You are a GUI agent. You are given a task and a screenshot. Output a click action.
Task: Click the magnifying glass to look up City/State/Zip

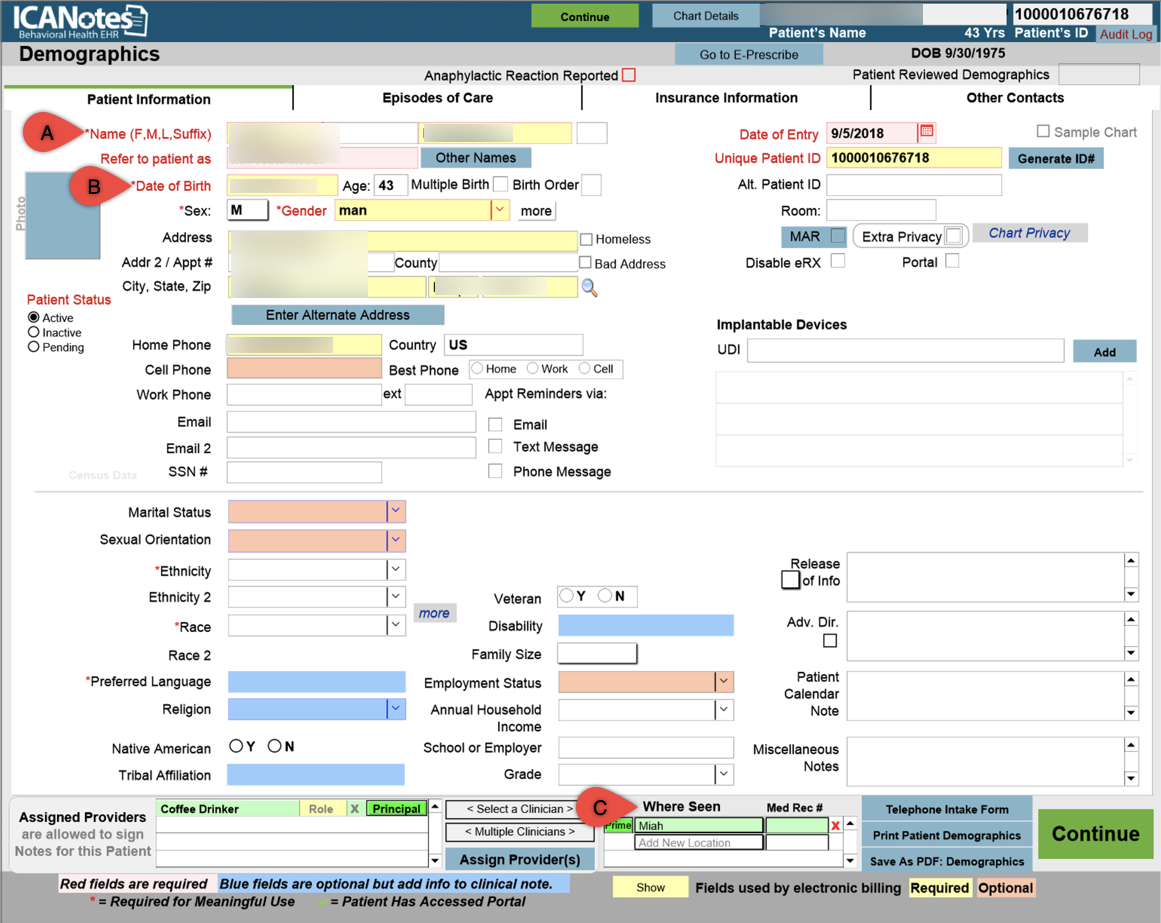click(x=589, y=288)
